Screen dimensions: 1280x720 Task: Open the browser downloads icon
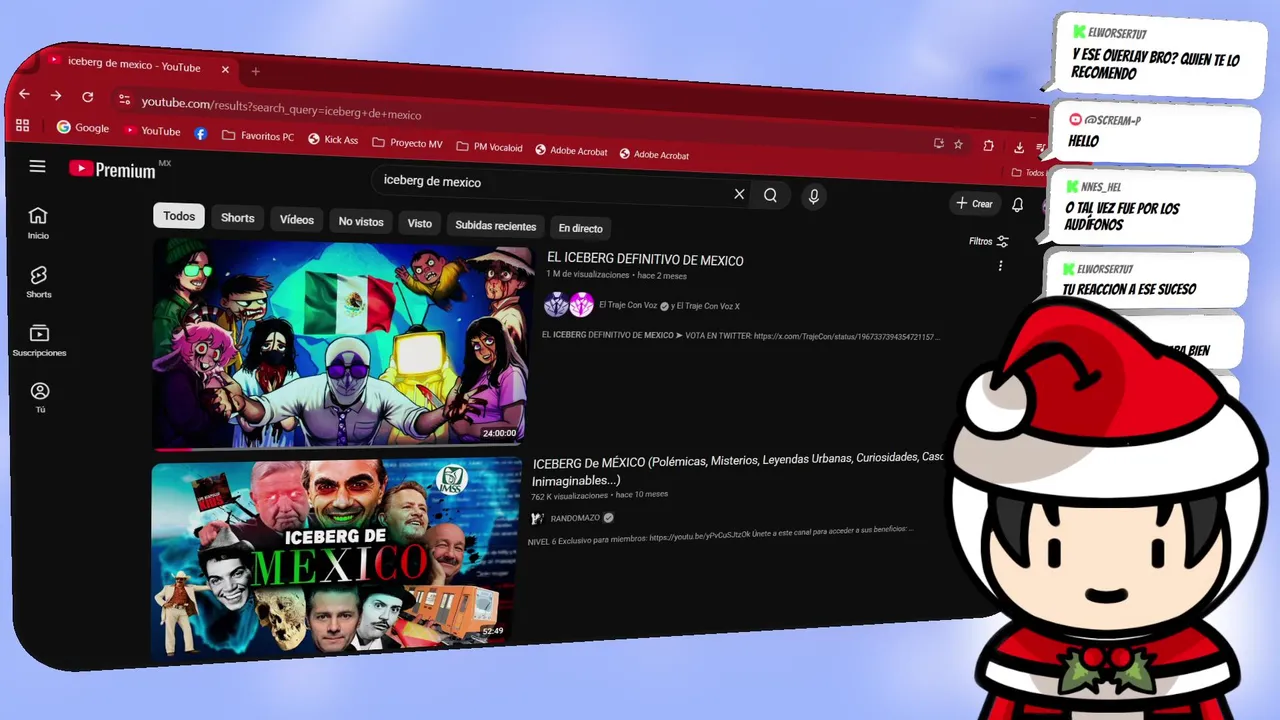1018,147
